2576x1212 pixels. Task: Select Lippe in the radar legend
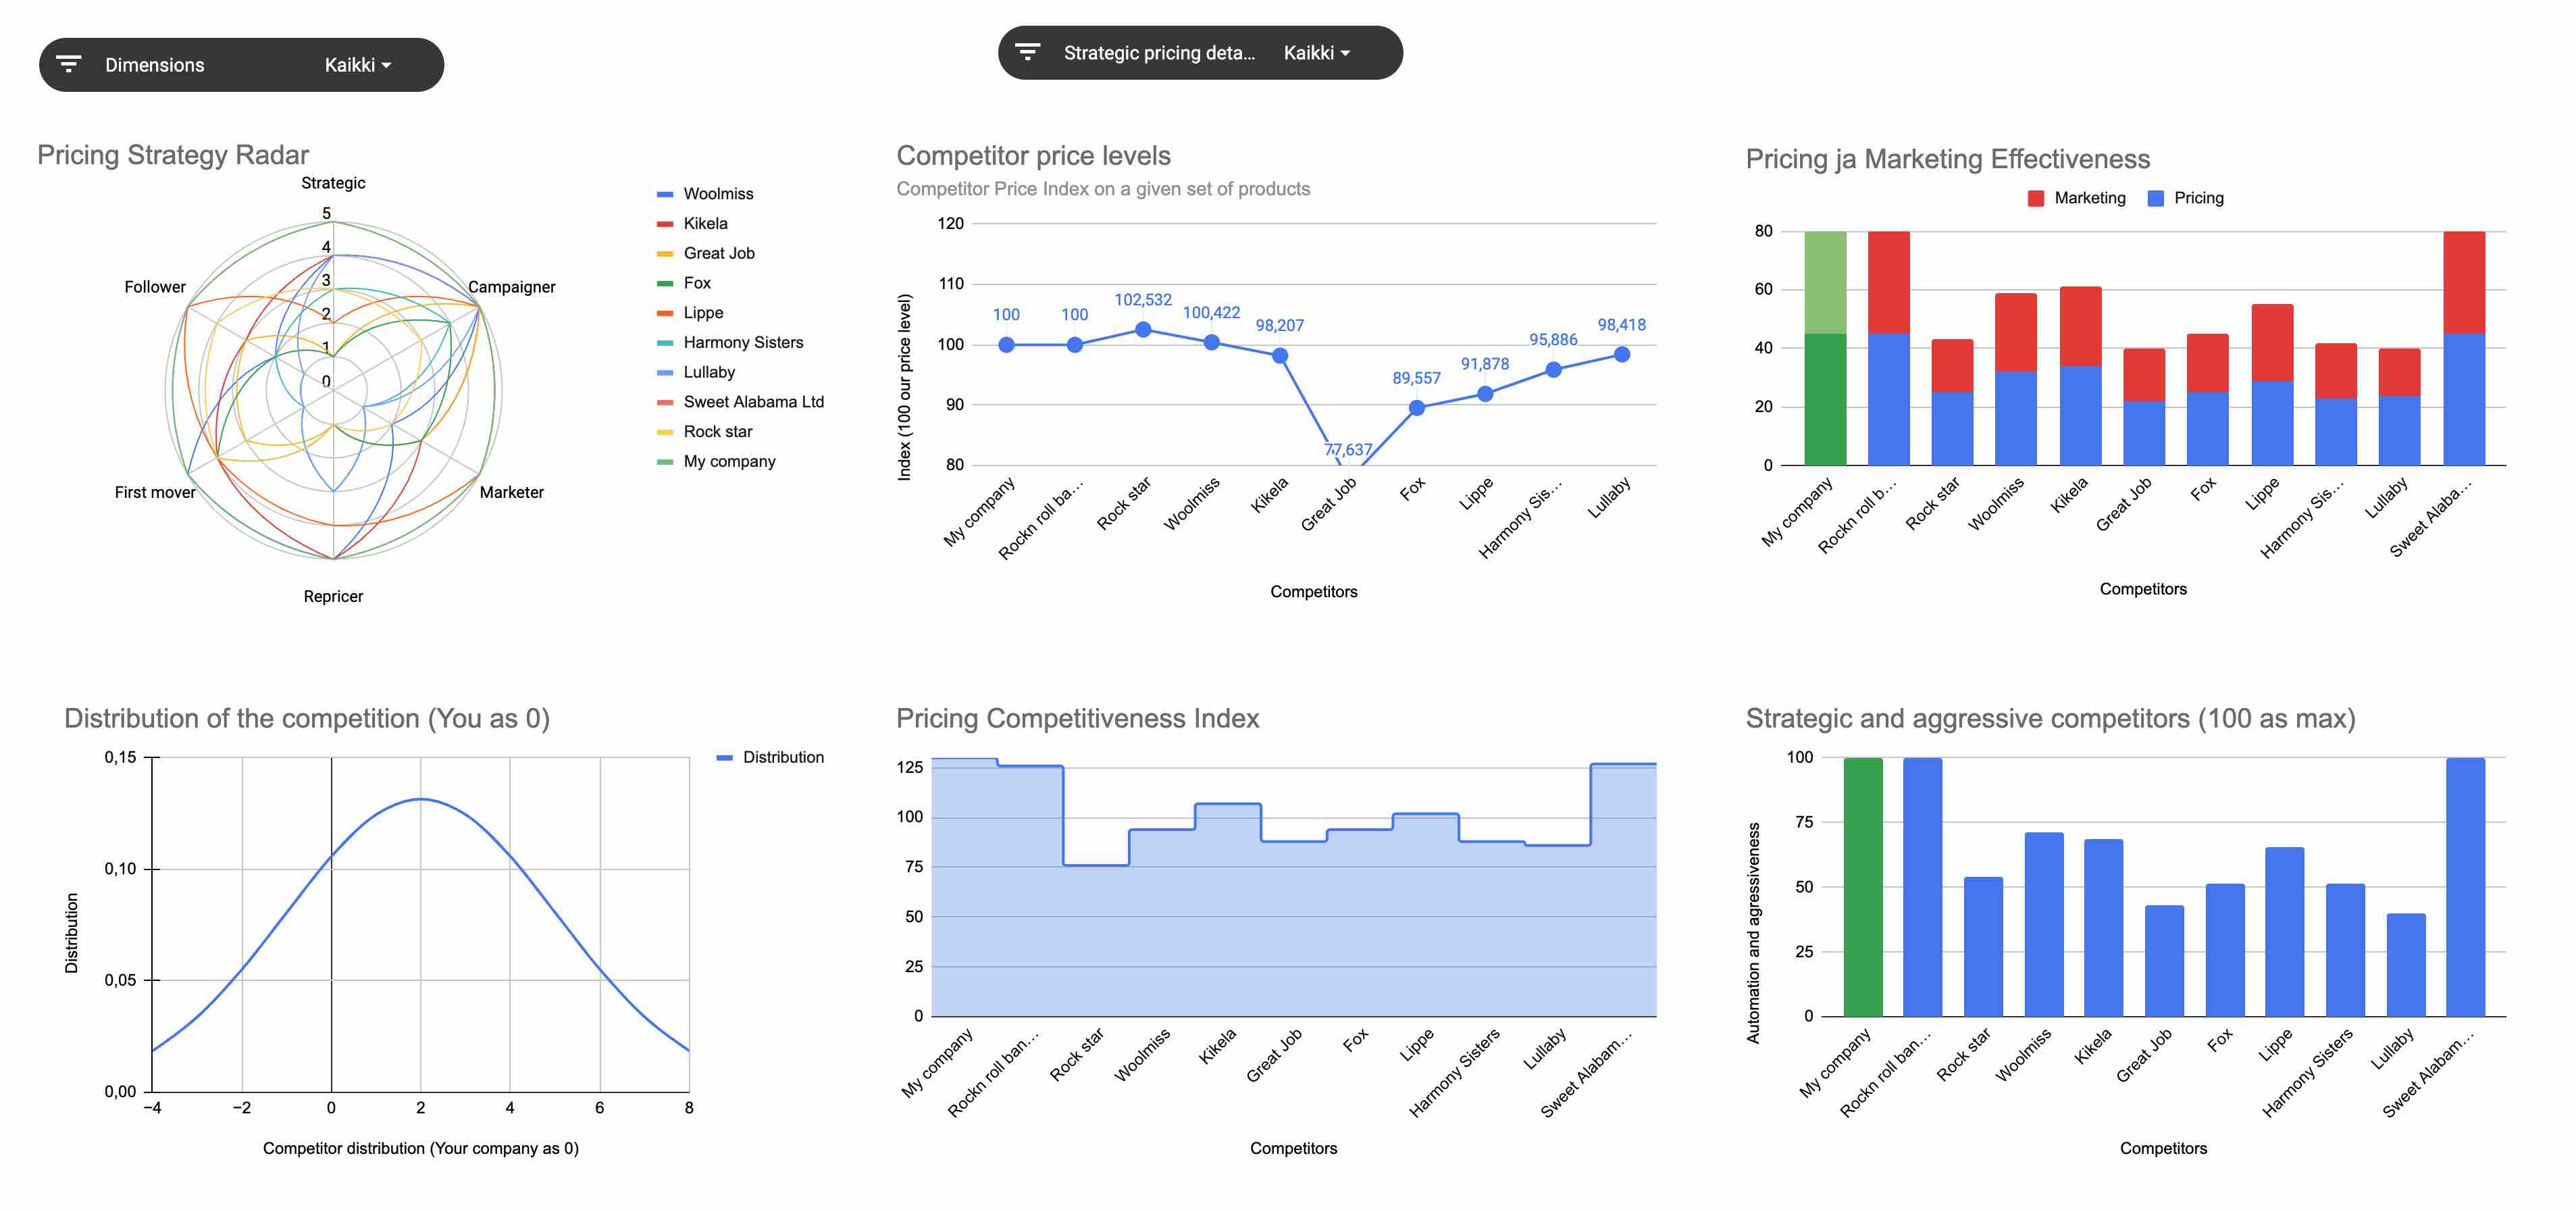pos(703,313)
